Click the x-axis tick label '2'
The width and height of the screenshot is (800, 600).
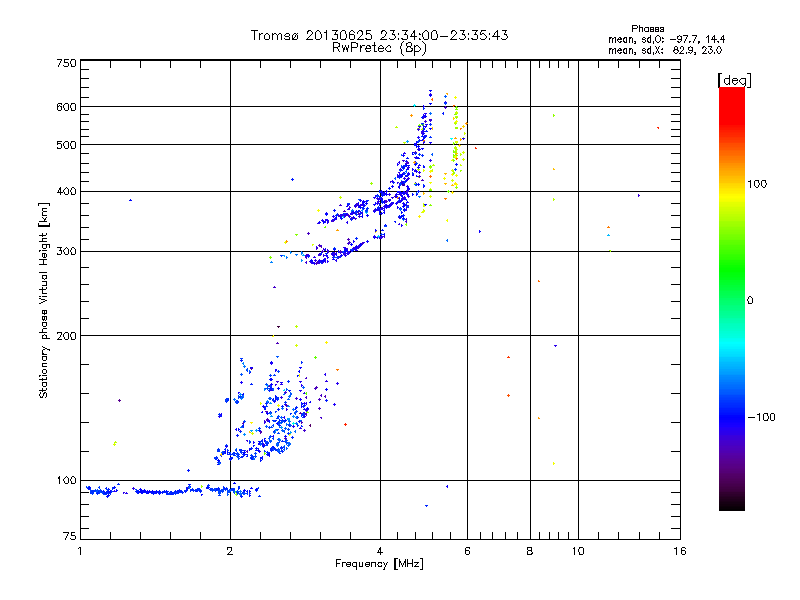[230, 551]
